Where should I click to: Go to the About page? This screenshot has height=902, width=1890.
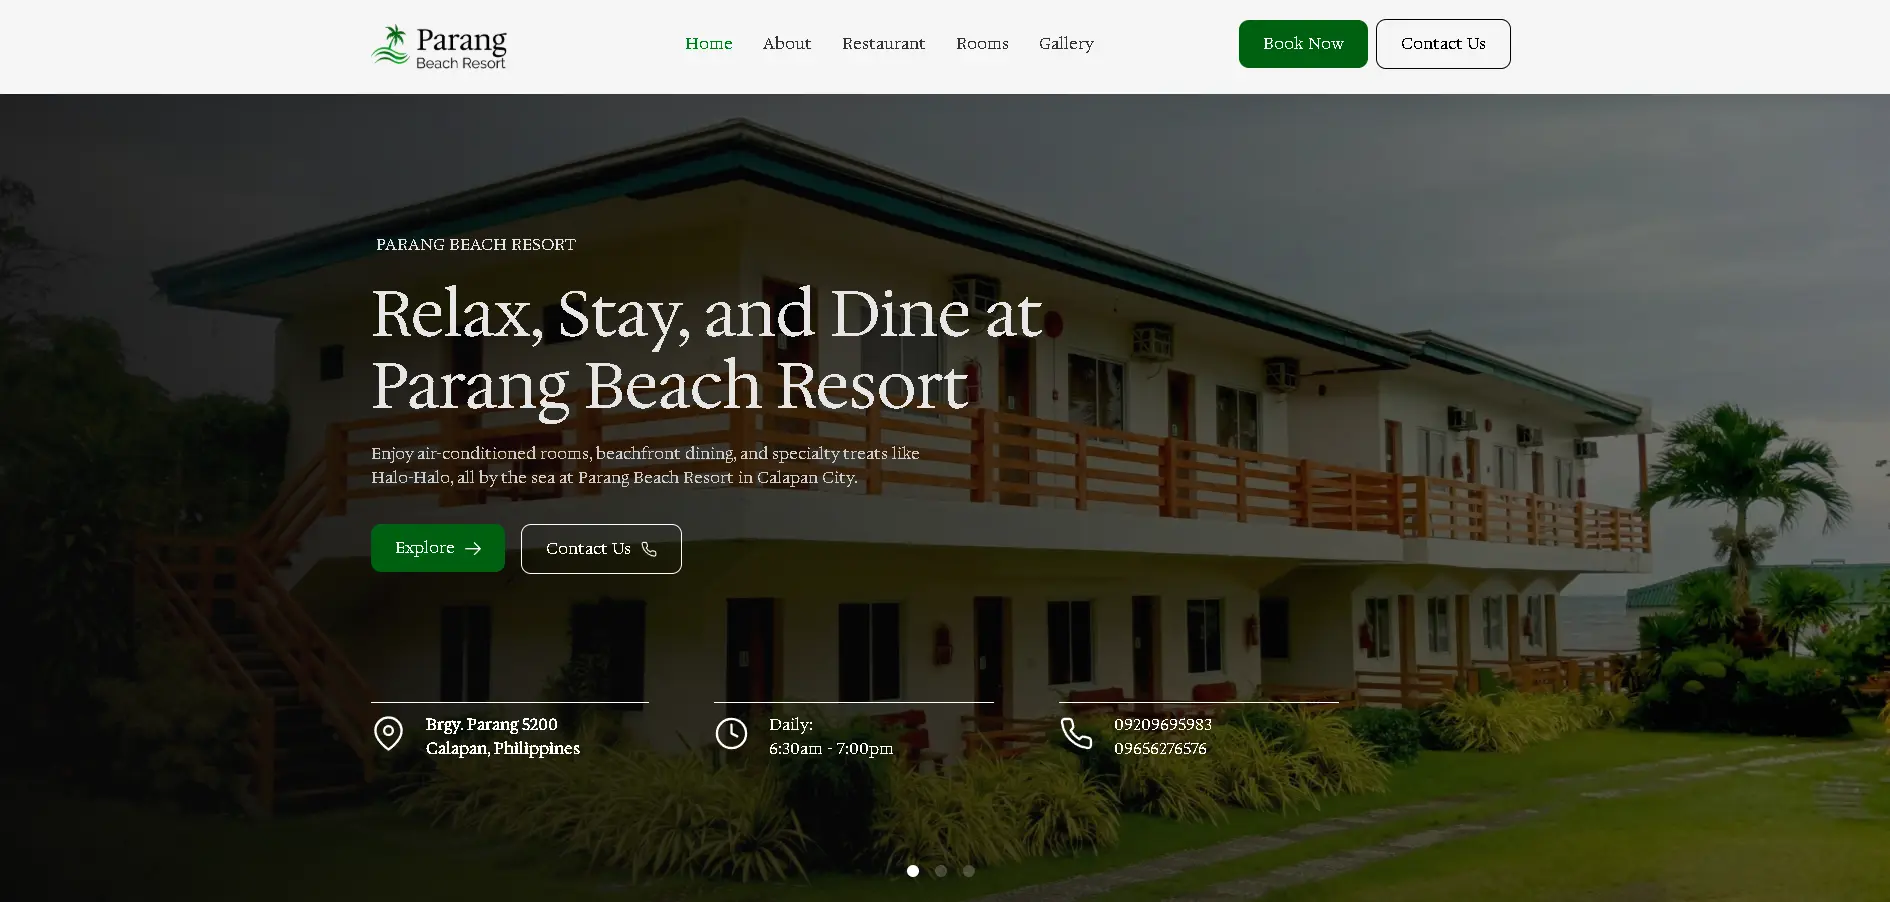[787, 44]
